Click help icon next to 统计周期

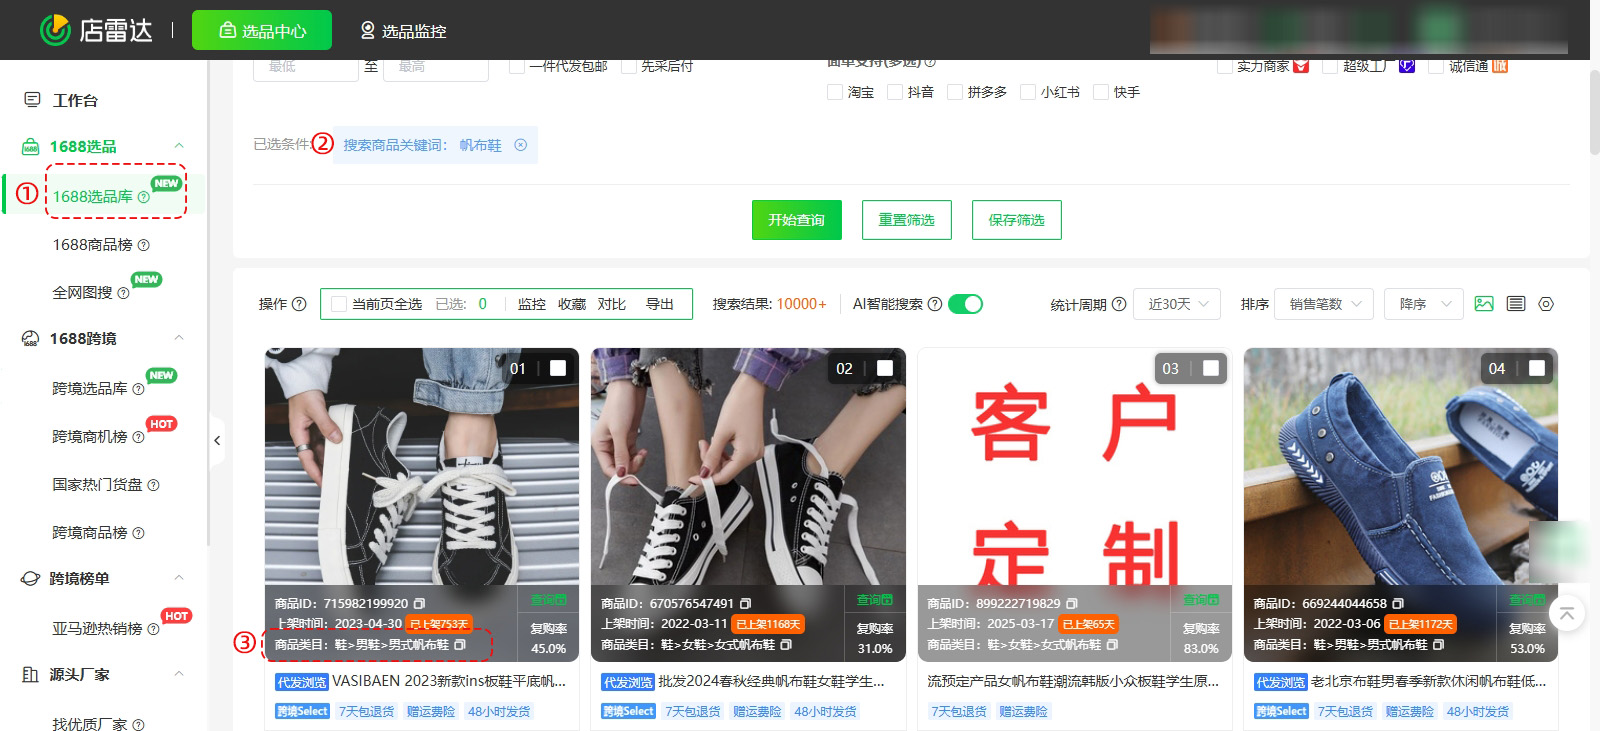[1119, 304]
